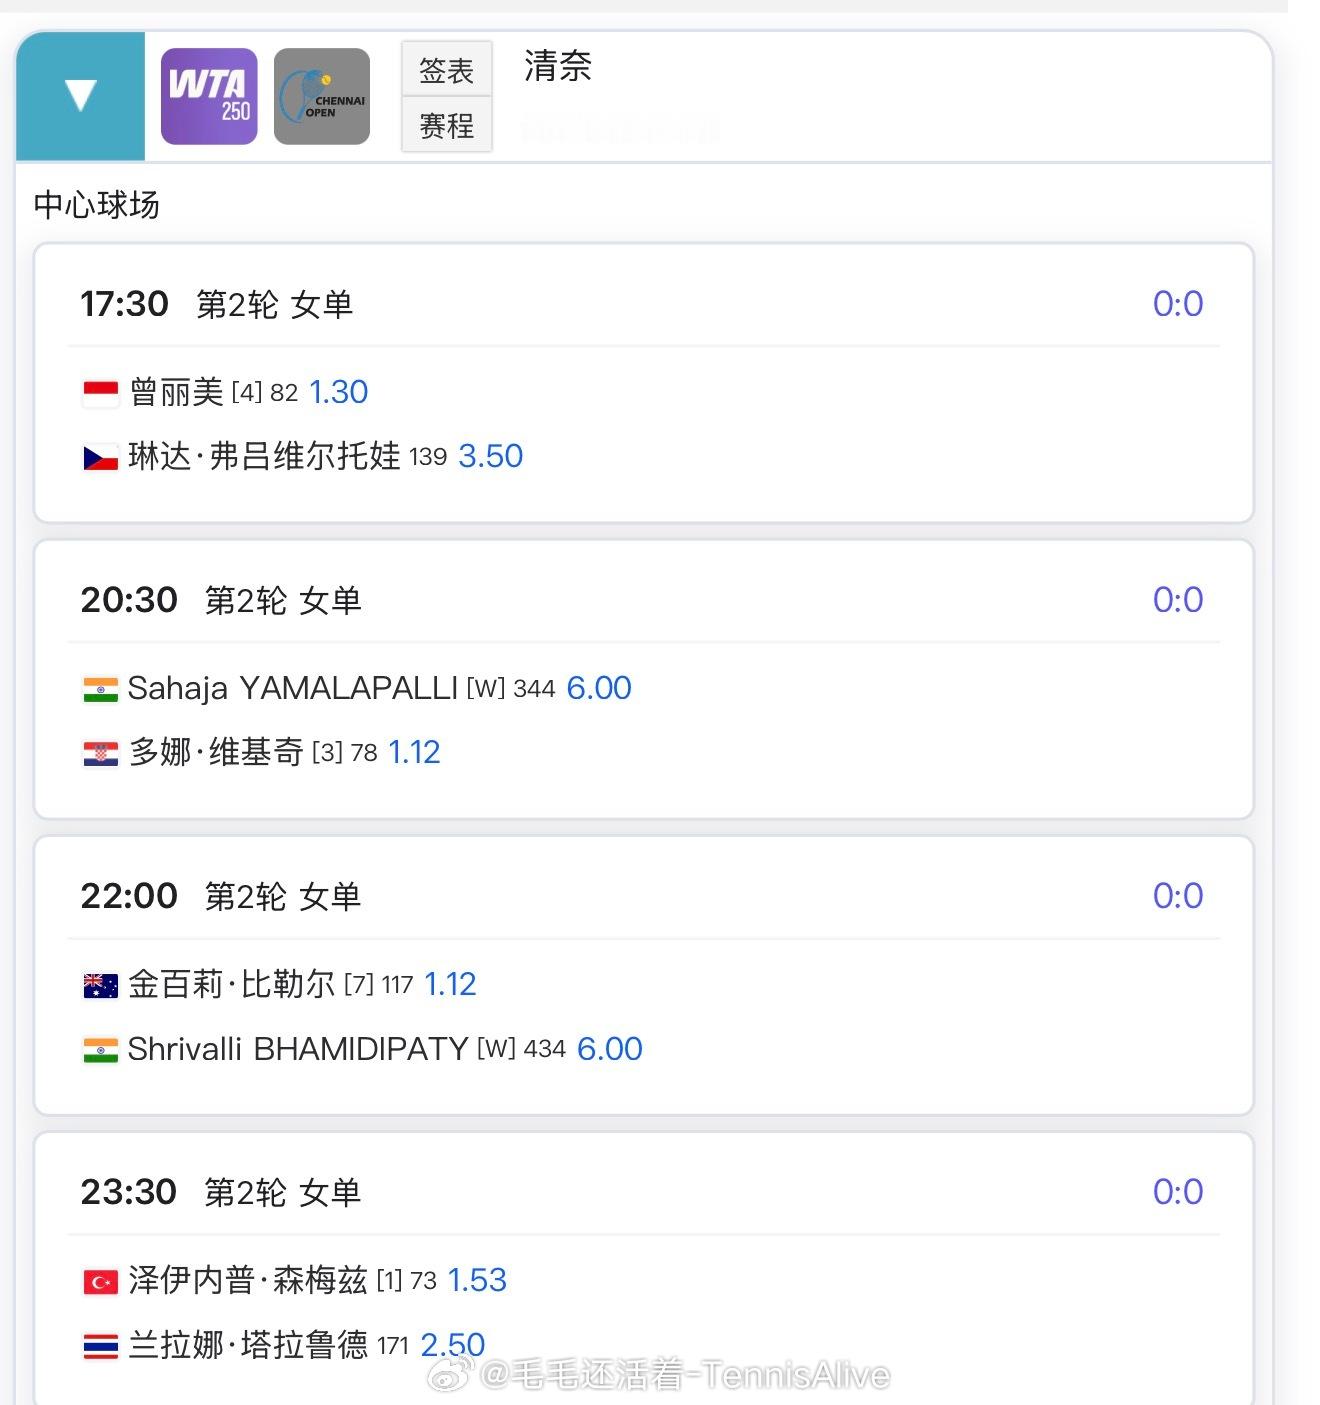Open the 签表 draw tab
1320x1405 pixels.
(x=447, y=69)
